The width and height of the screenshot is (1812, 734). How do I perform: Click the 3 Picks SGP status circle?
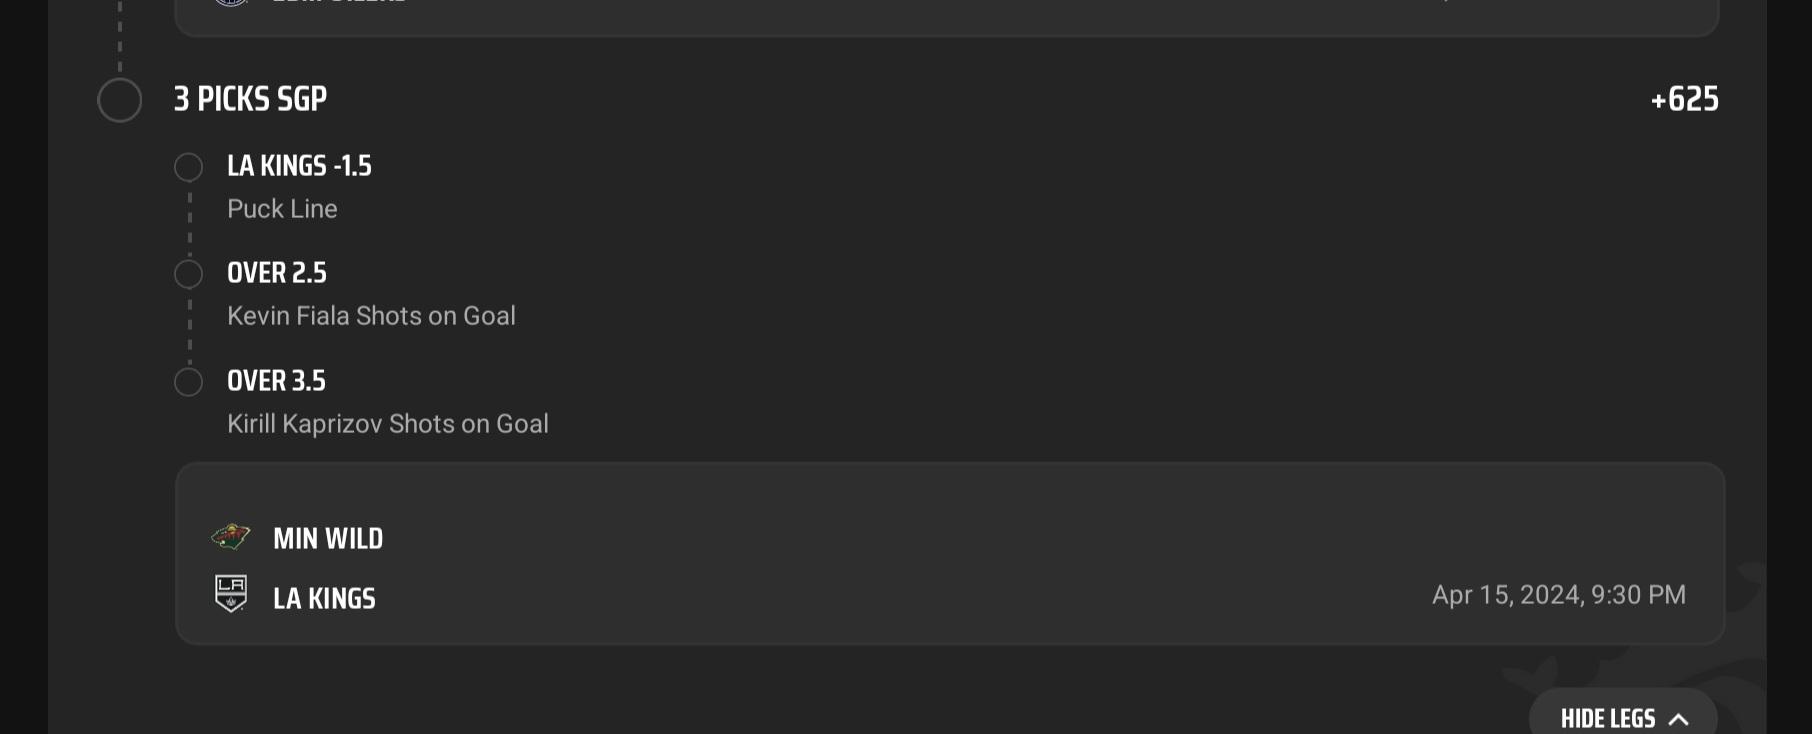point(120,100)
